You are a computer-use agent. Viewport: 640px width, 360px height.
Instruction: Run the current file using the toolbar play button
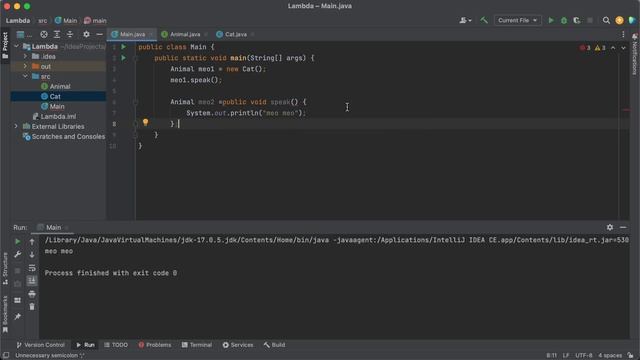pos(551,20)
